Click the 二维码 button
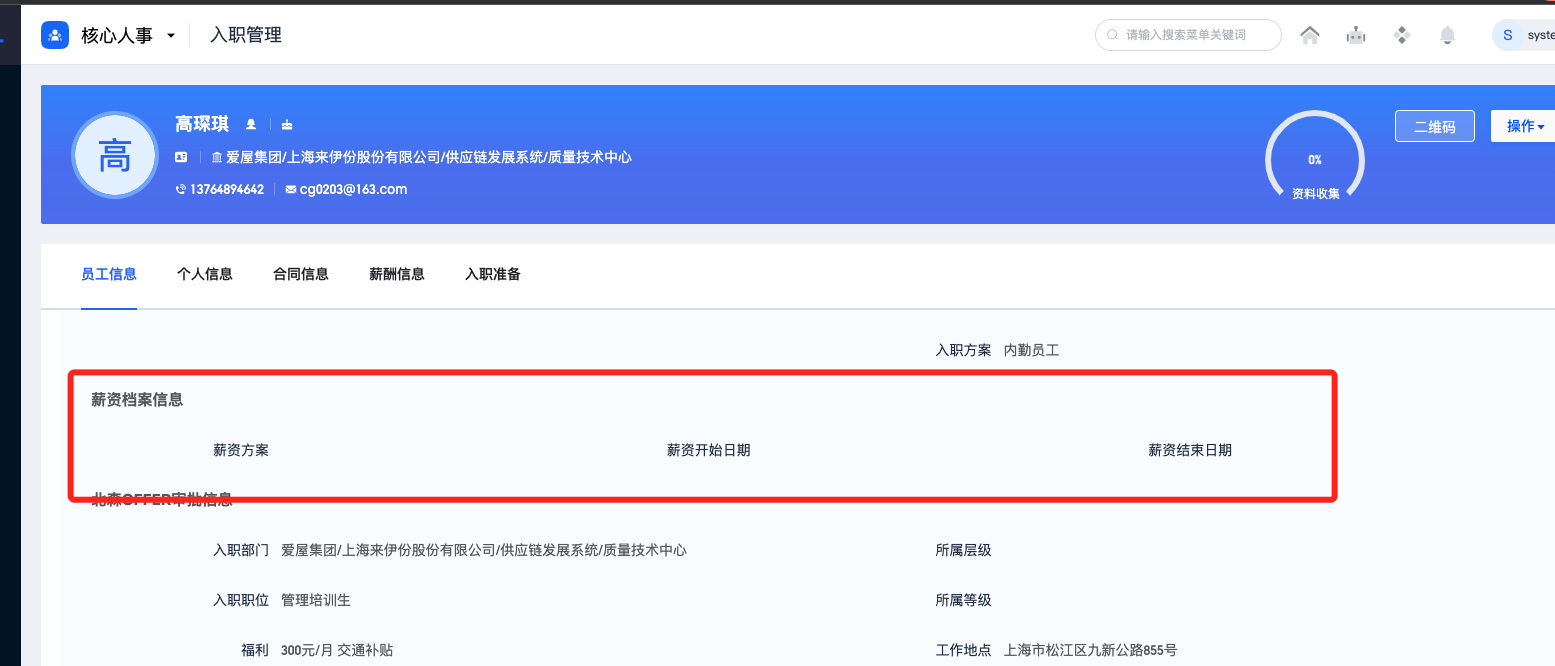The image size is (1555, 666). click(x=1435, y=125)
